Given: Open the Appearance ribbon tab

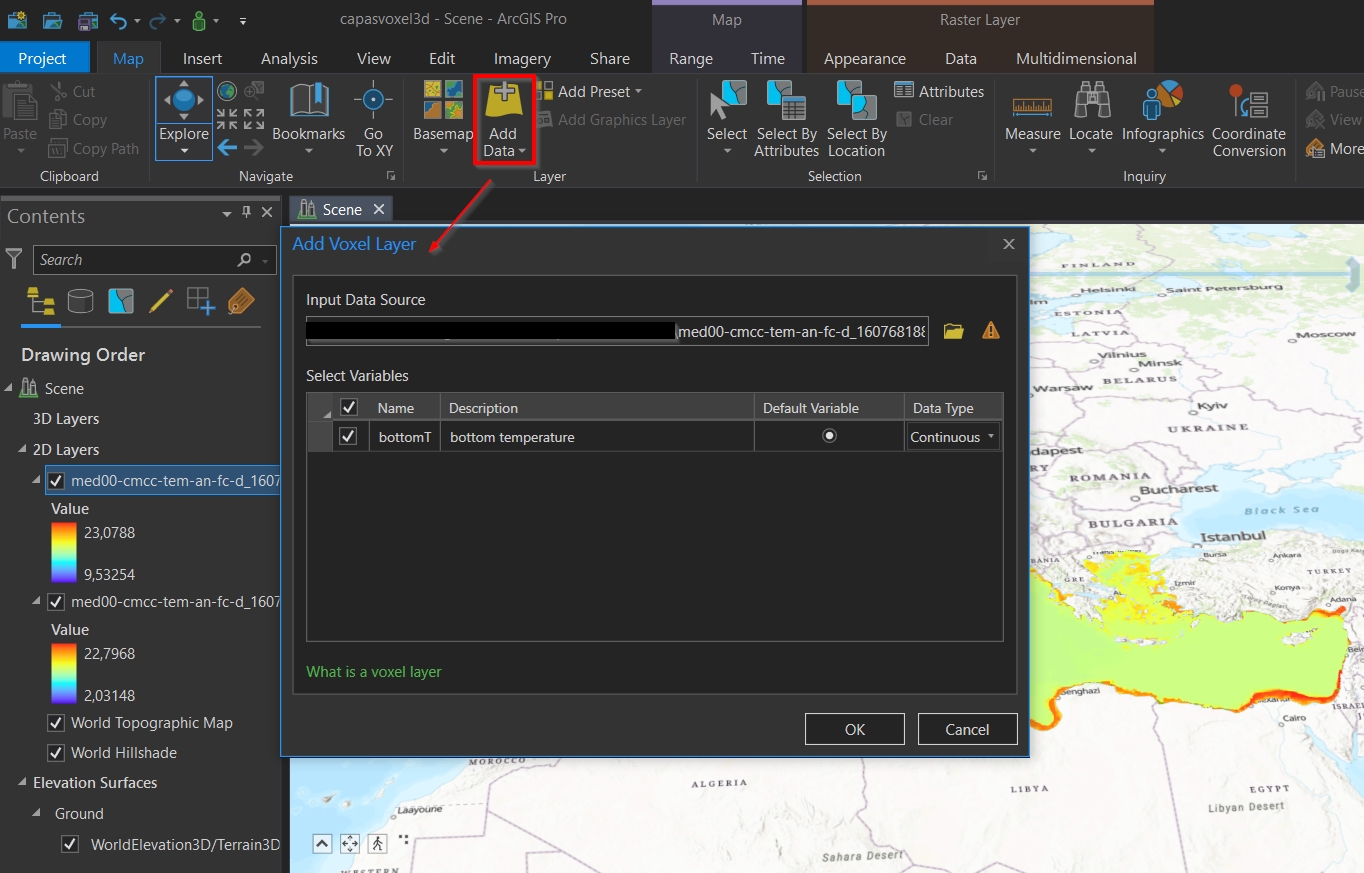Looking at the screenshot, I should 864,59.
